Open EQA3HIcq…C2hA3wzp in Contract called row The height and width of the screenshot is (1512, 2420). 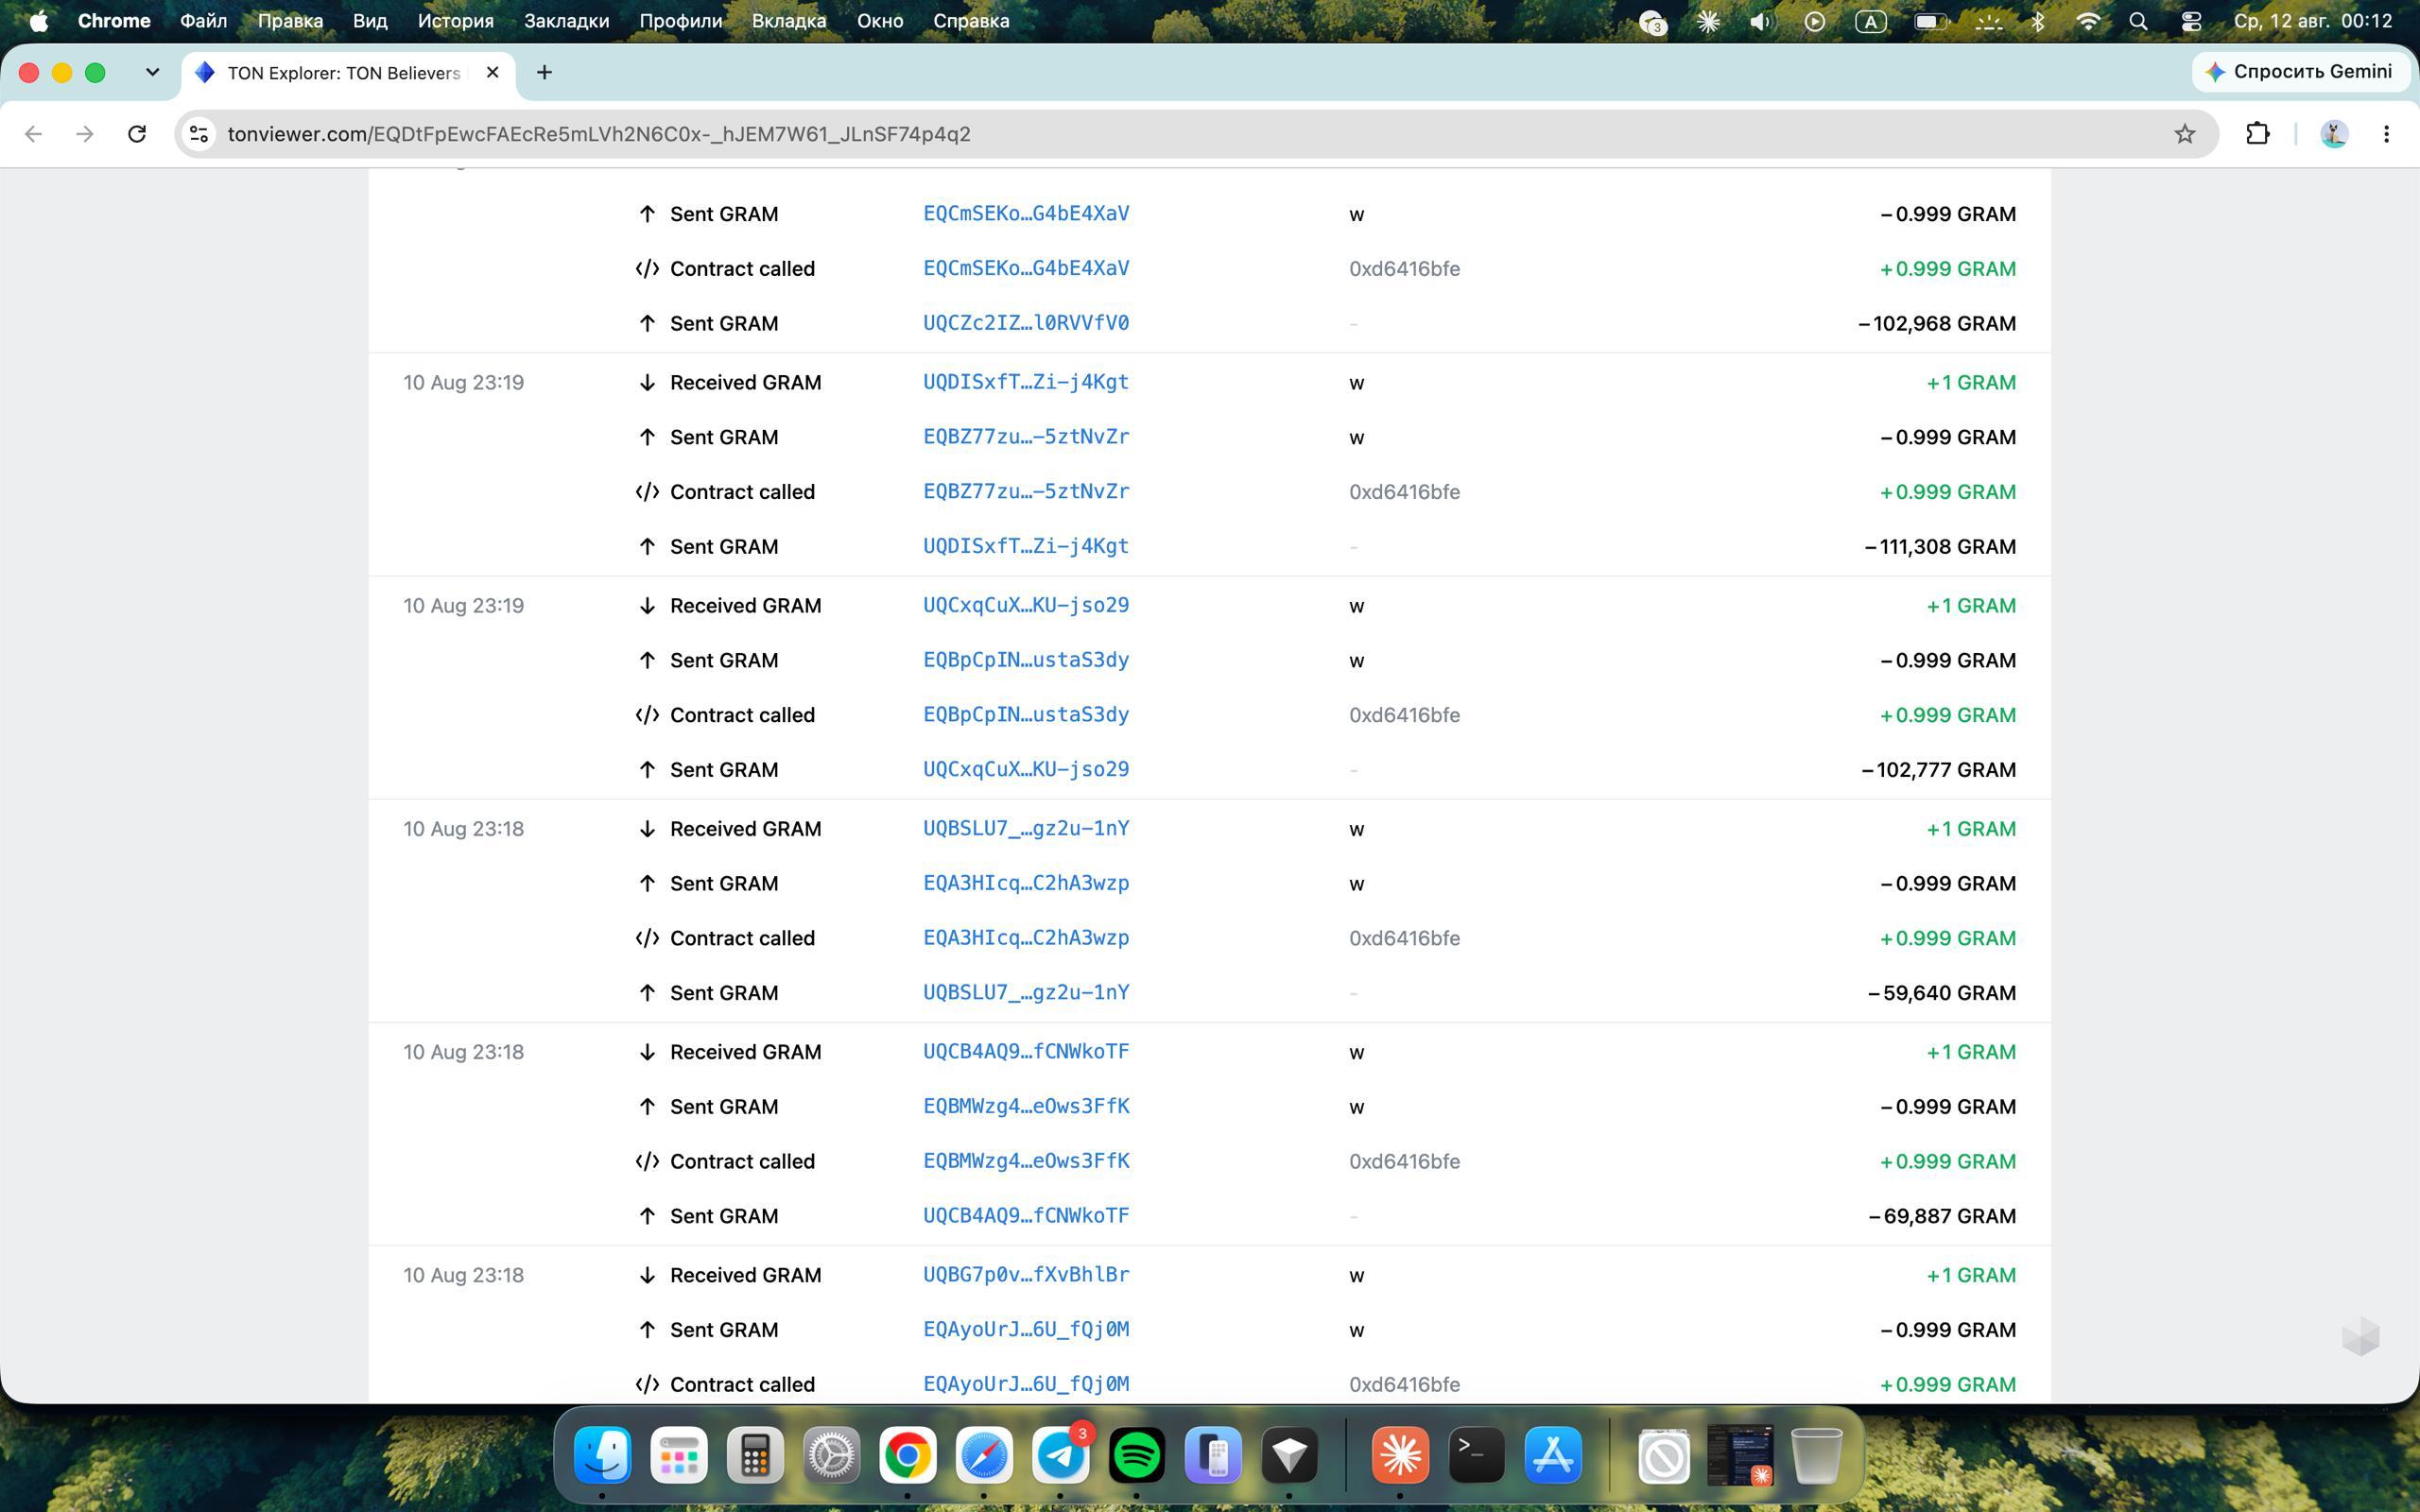point(1026,938)
